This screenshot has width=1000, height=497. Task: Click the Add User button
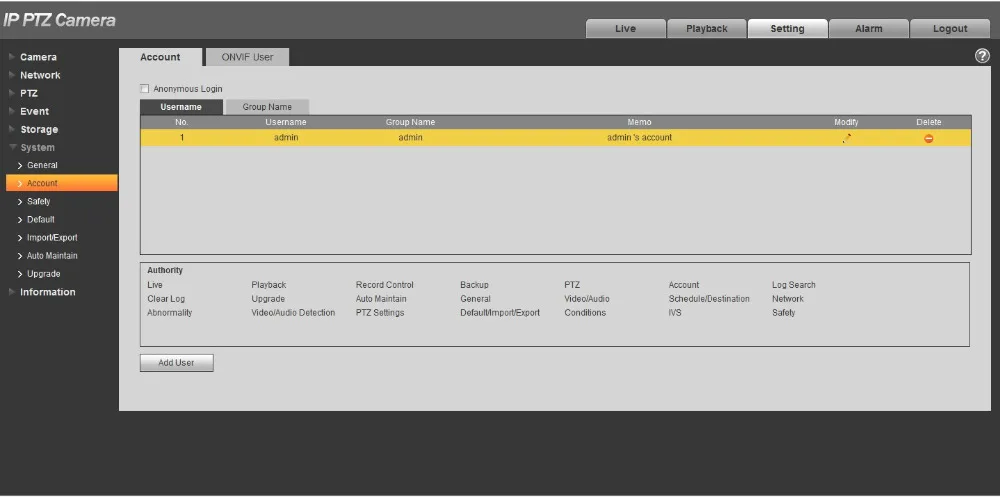tap(177, 362)
